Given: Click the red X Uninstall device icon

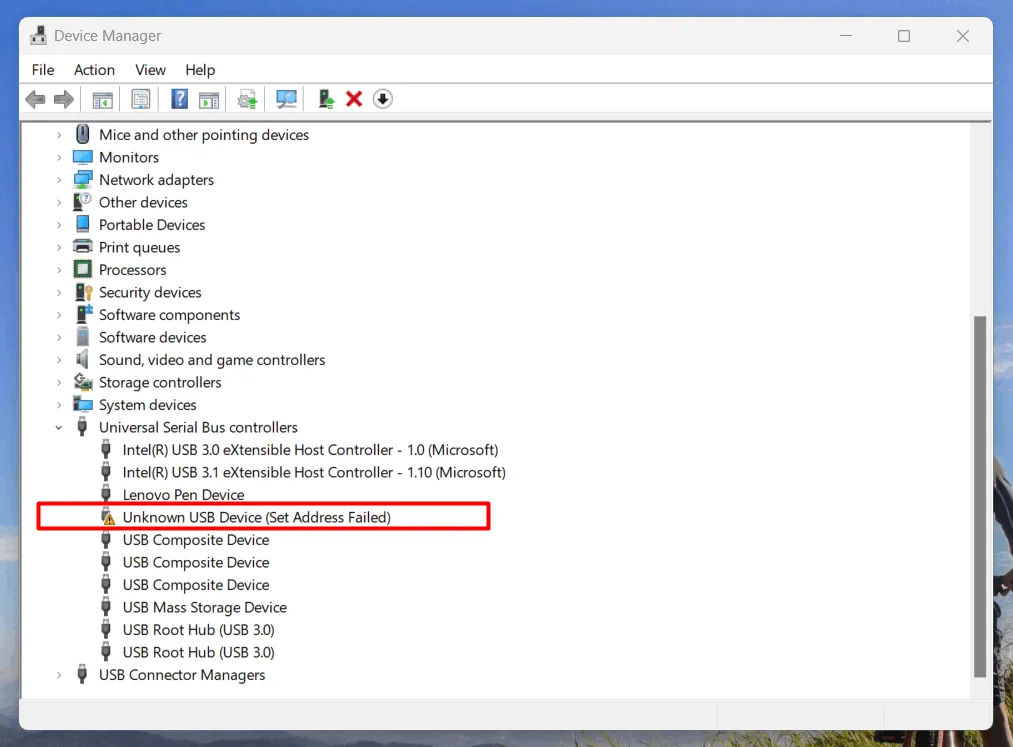Looking at the screenshot, I should point(354,99).
